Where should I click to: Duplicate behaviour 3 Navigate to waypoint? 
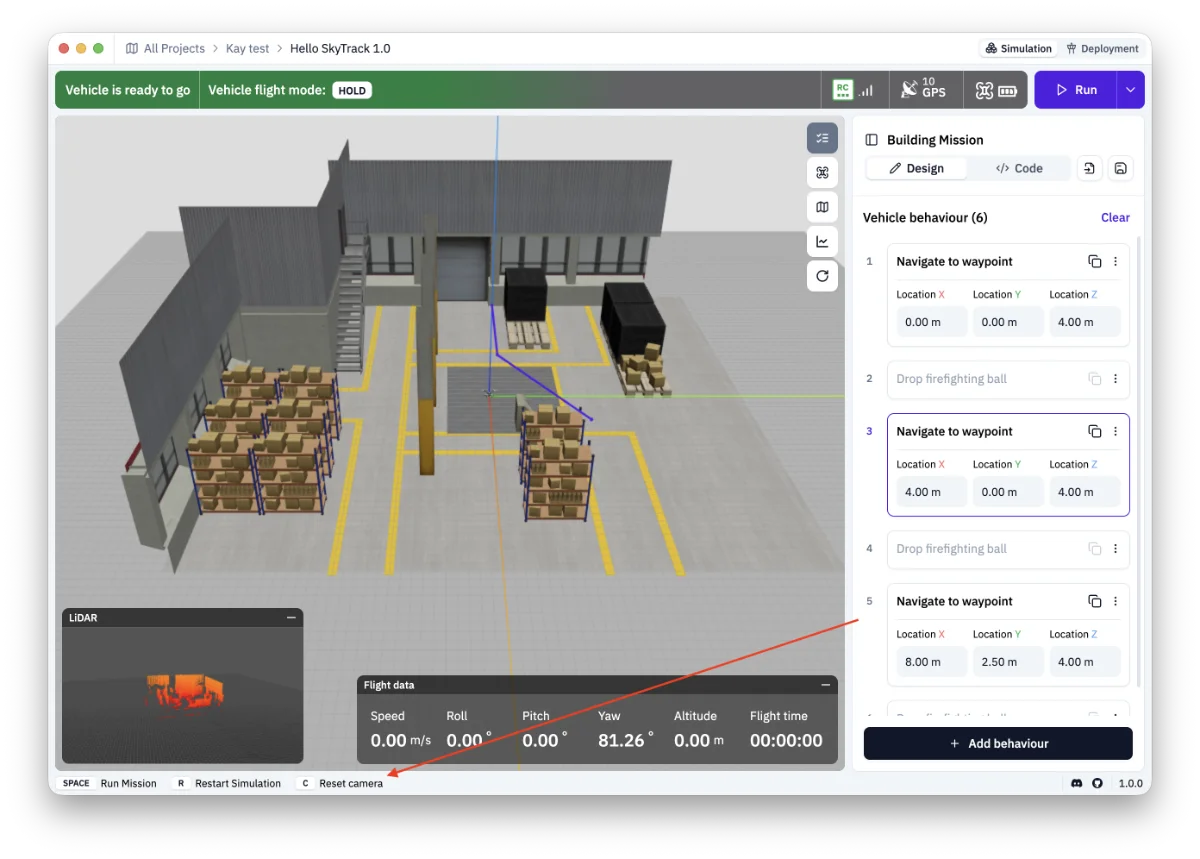pyautogui.click(x=1094, y=432)
